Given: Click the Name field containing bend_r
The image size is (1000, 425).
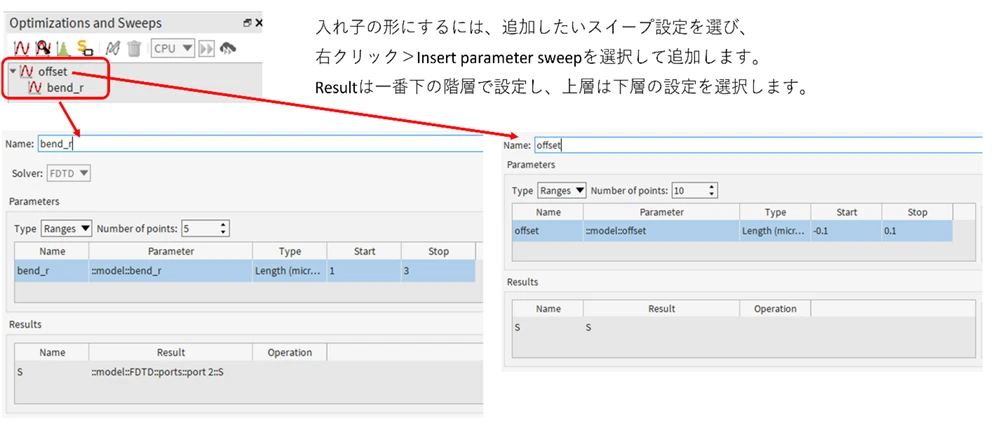Looking at the screenshot, I should point(260,144).
